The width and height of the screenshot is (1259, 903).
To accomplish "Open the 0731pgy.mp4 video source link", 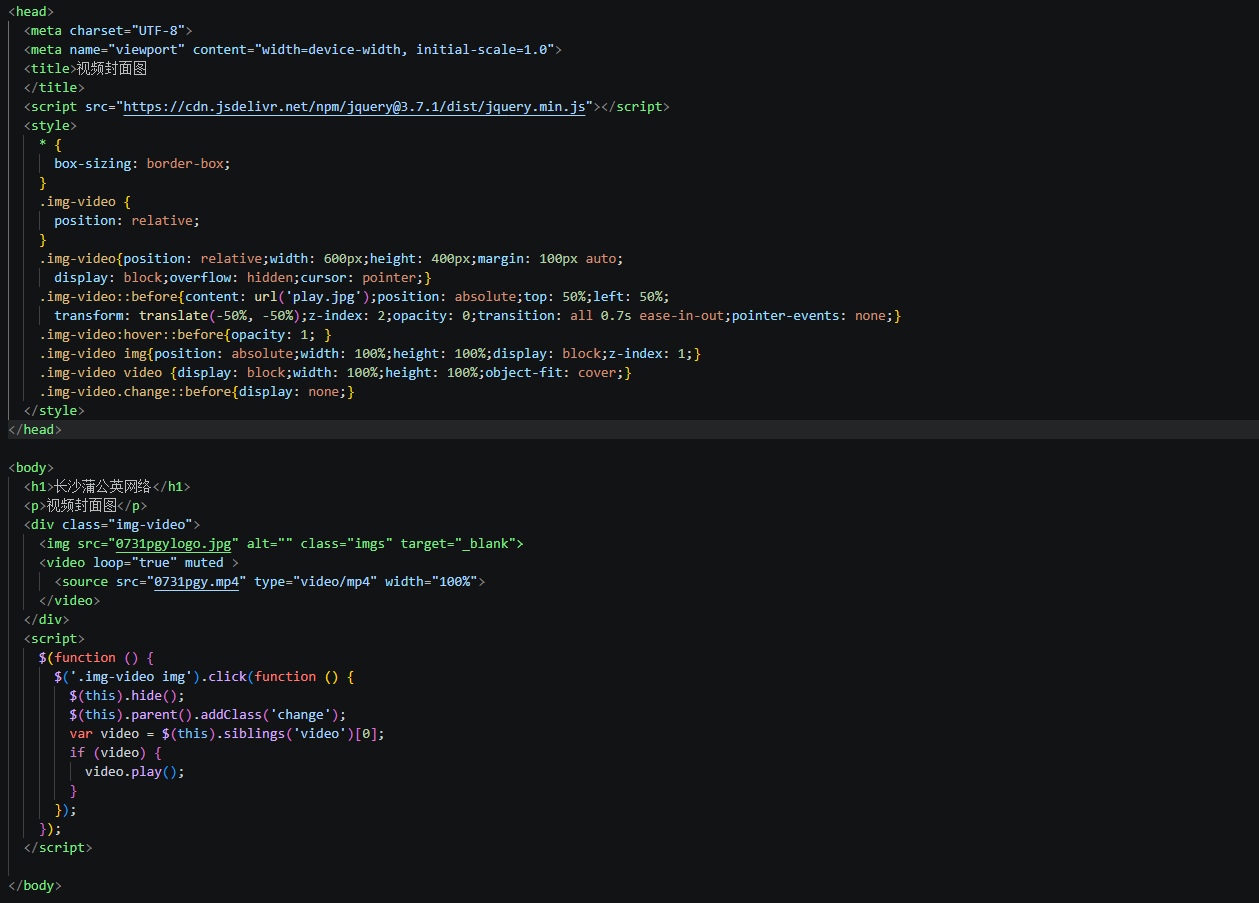I will tap(196, 582).
